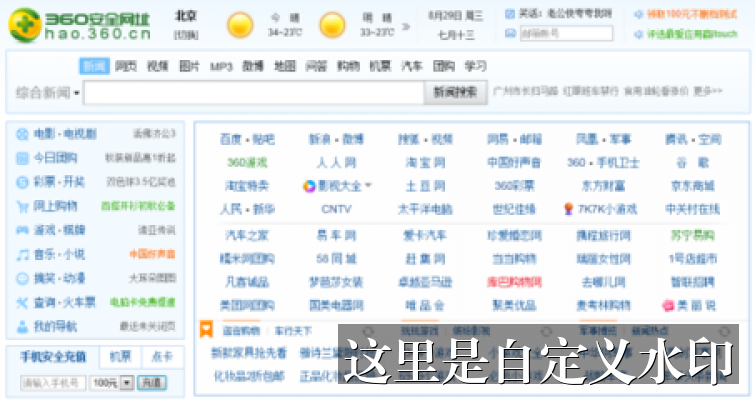The height and width of the screenshot is (400, 755).
Task: Open the 点卡 recharge tab
Action: [162, 357]
